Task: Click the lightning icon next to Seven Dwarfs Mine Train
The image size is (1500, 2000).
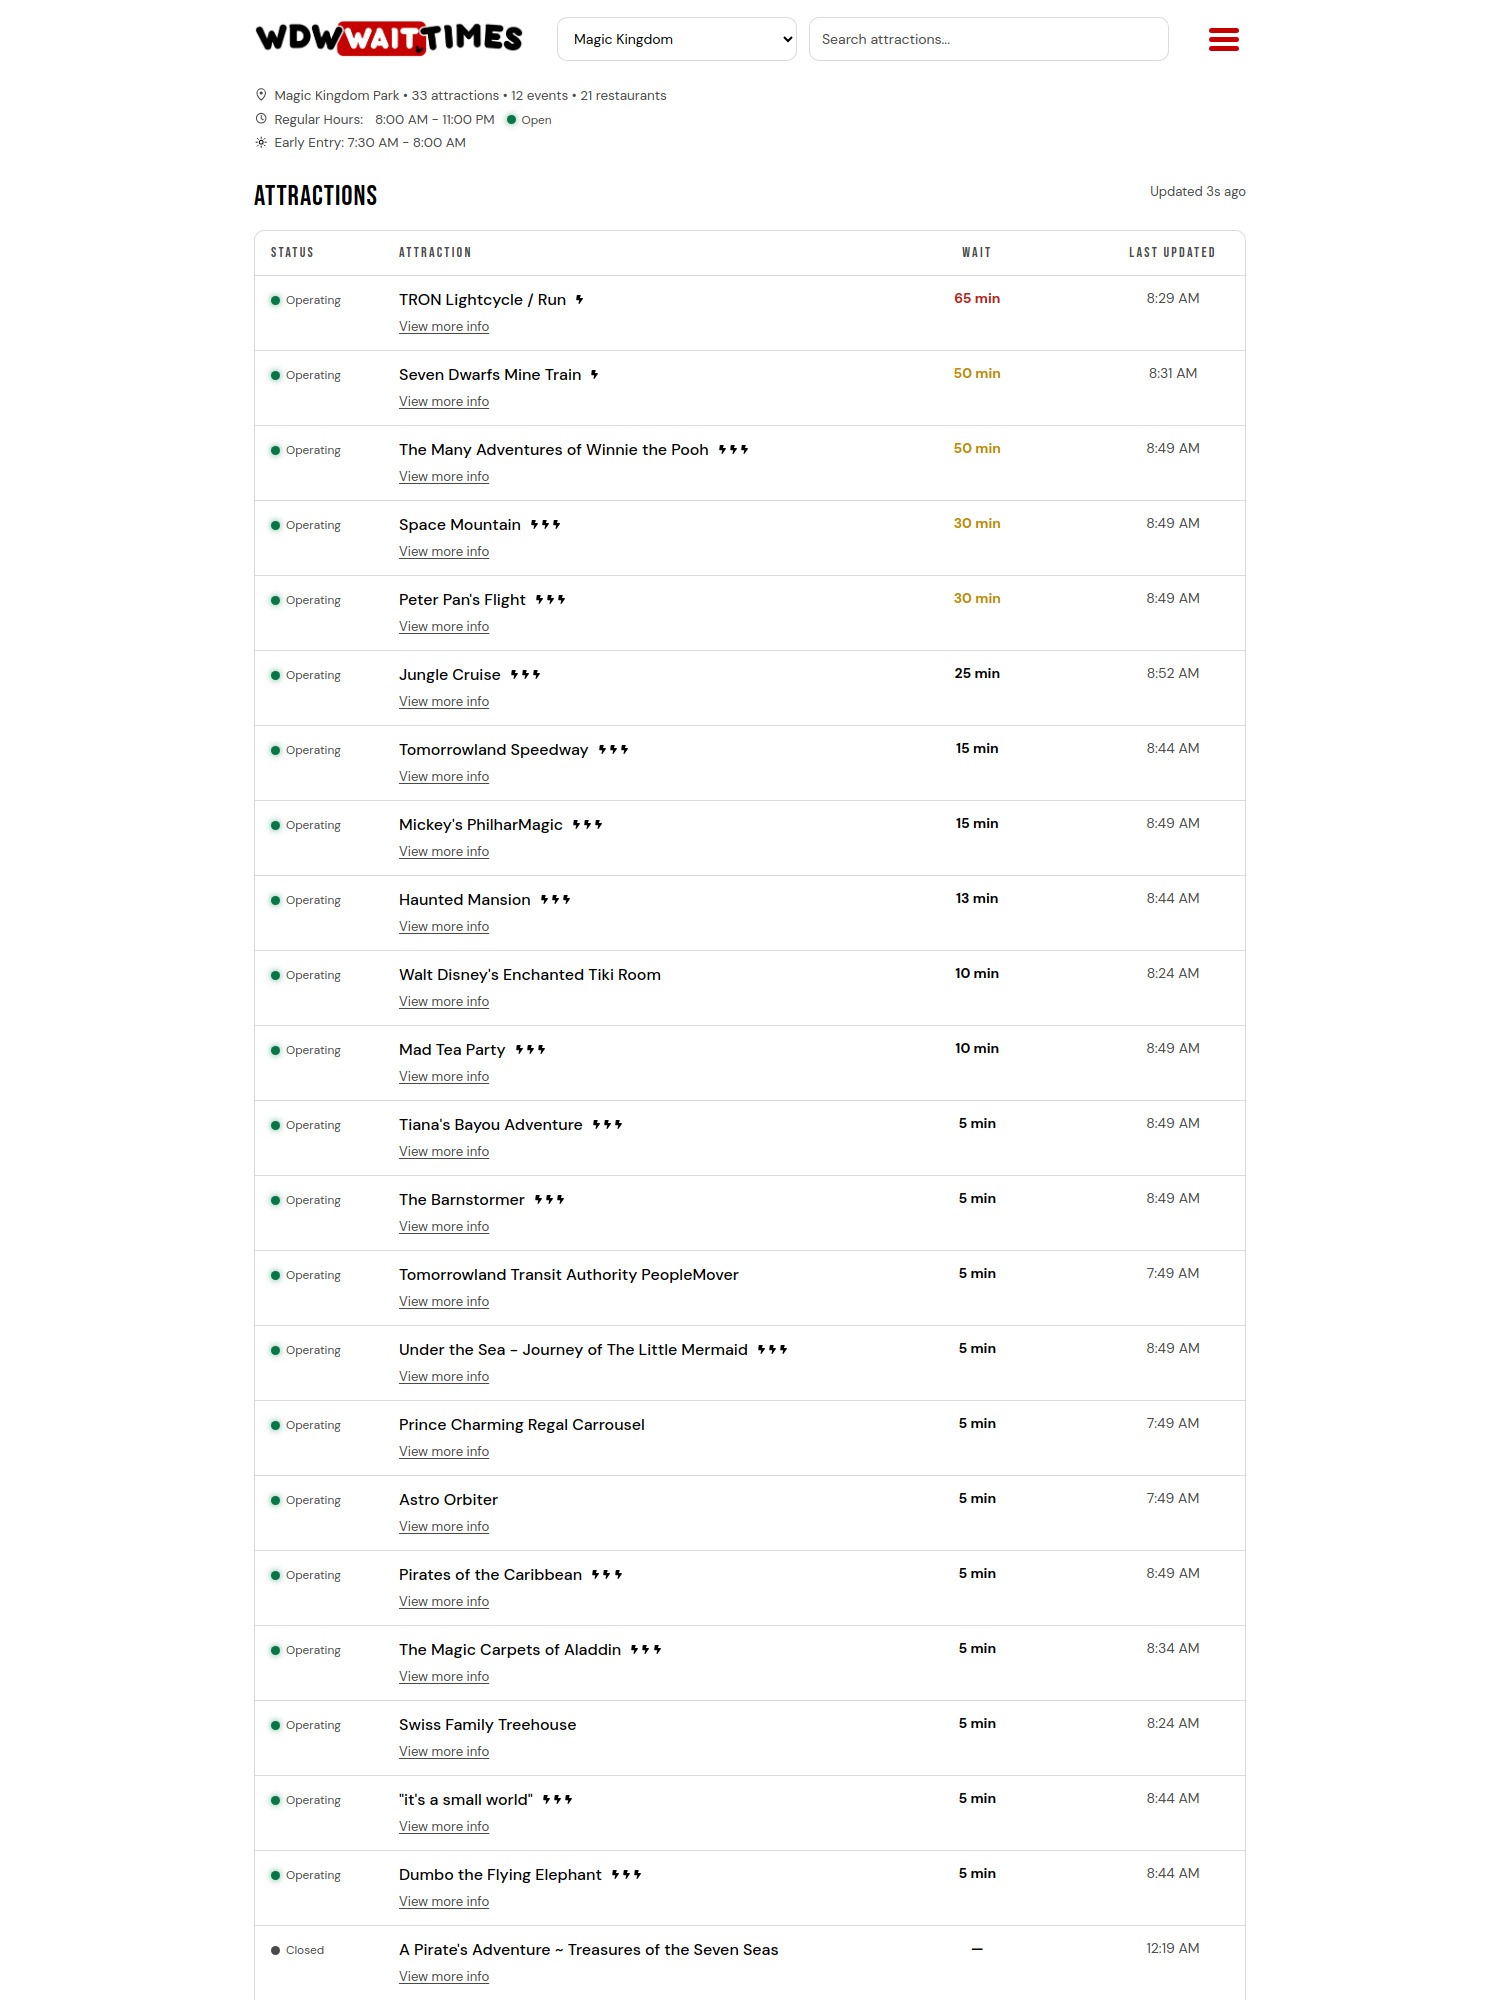Action: tap(594, 375)
